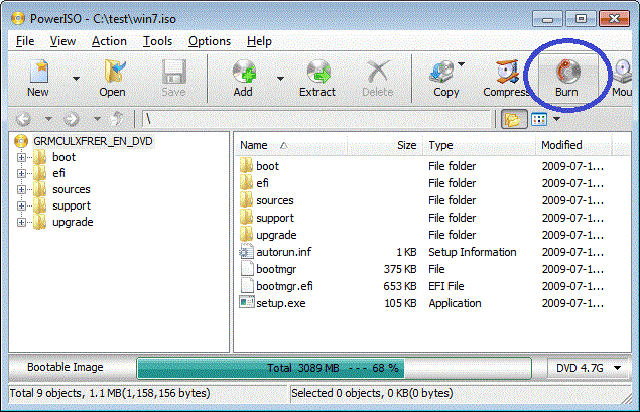The height and width of the screenshot is (412, 640).
Task: Select the boot folder in file list
Action: (267, 166)
